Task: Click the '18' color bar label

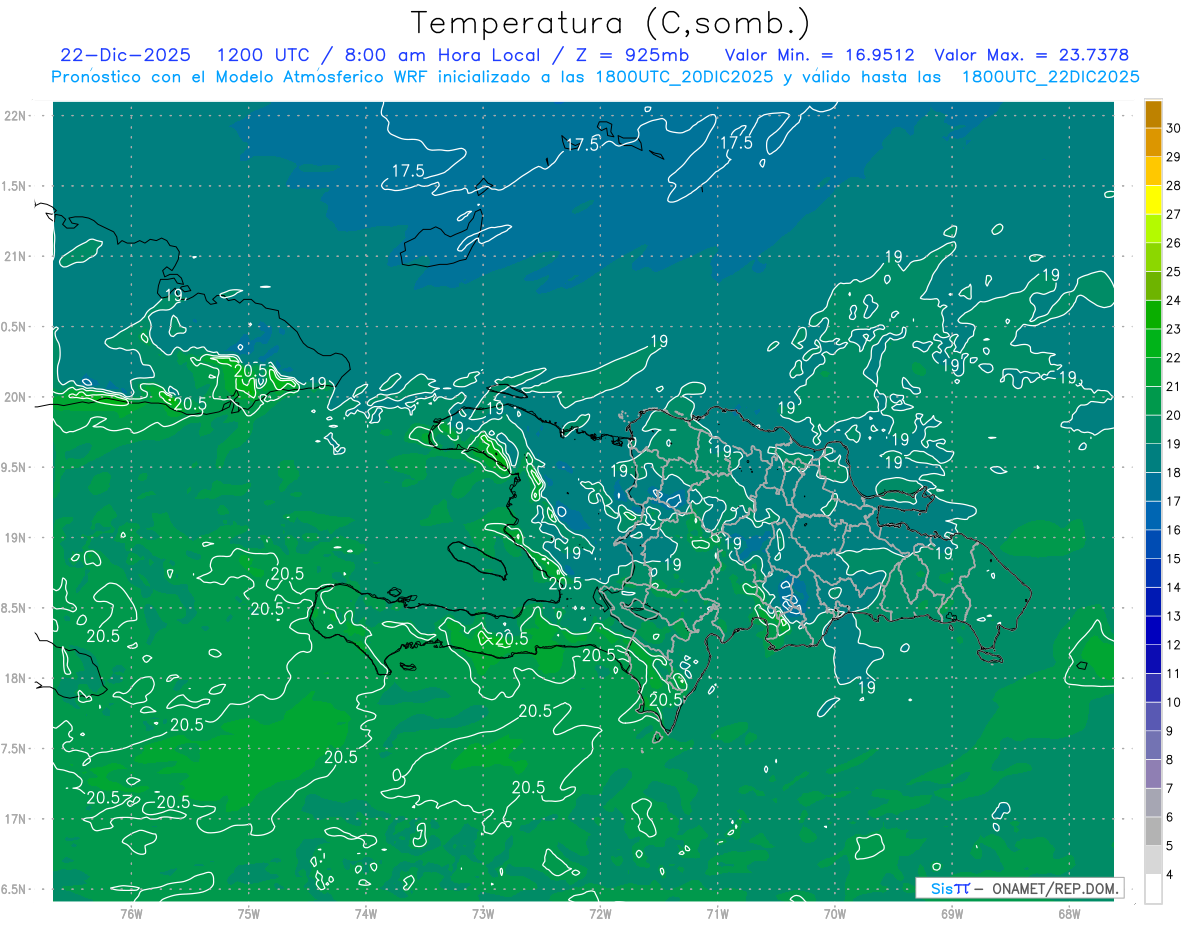Action: [1174, 473]
